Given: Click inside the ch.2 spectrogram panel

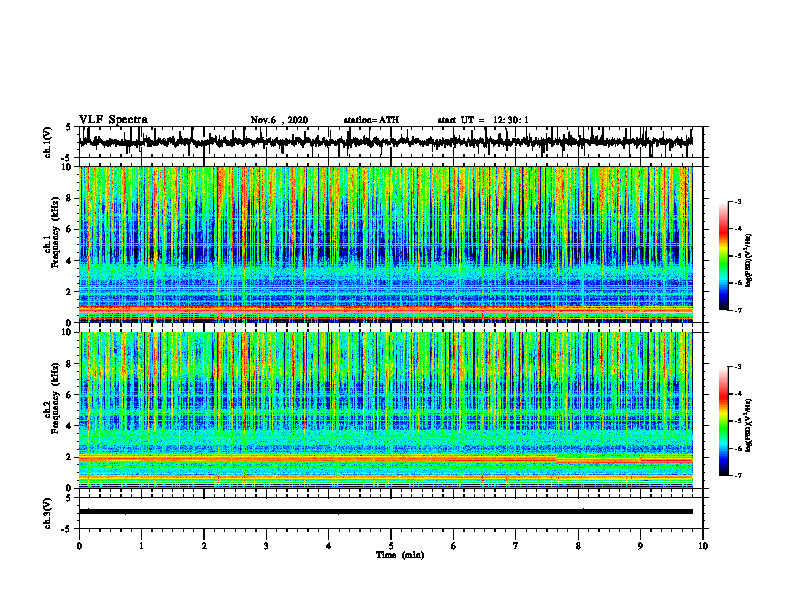Looking at the screenshot, I should (x=385, y=410).
